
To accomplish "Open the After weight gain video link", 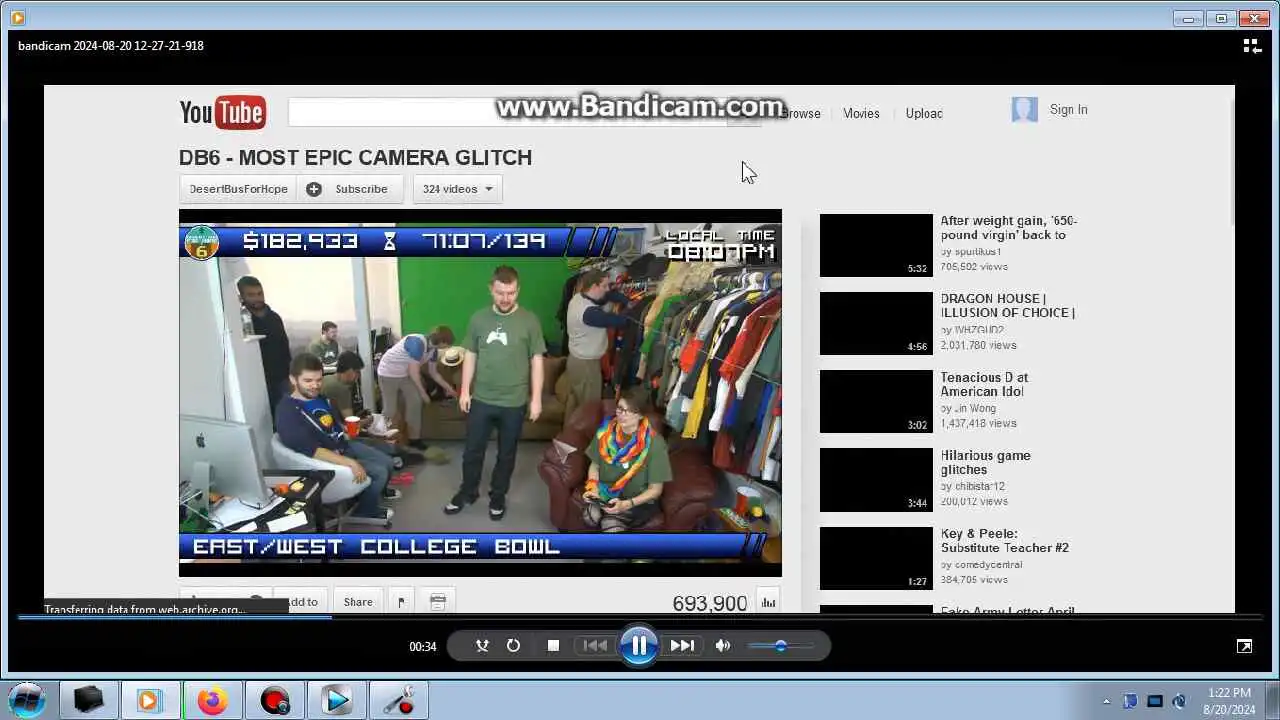I will [1009, 228].
